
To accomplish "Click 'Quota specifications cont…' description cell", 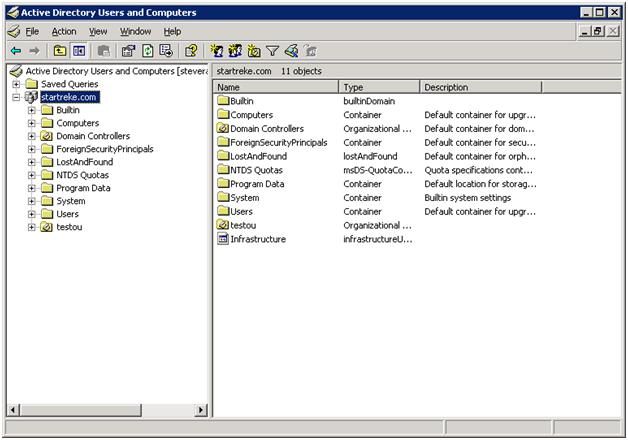I will pos(479,170).
